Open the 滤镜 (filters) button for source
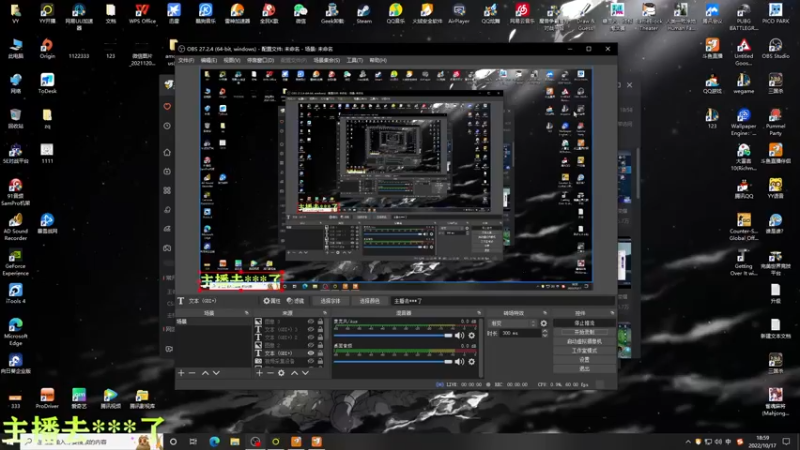 click(295, 301)
